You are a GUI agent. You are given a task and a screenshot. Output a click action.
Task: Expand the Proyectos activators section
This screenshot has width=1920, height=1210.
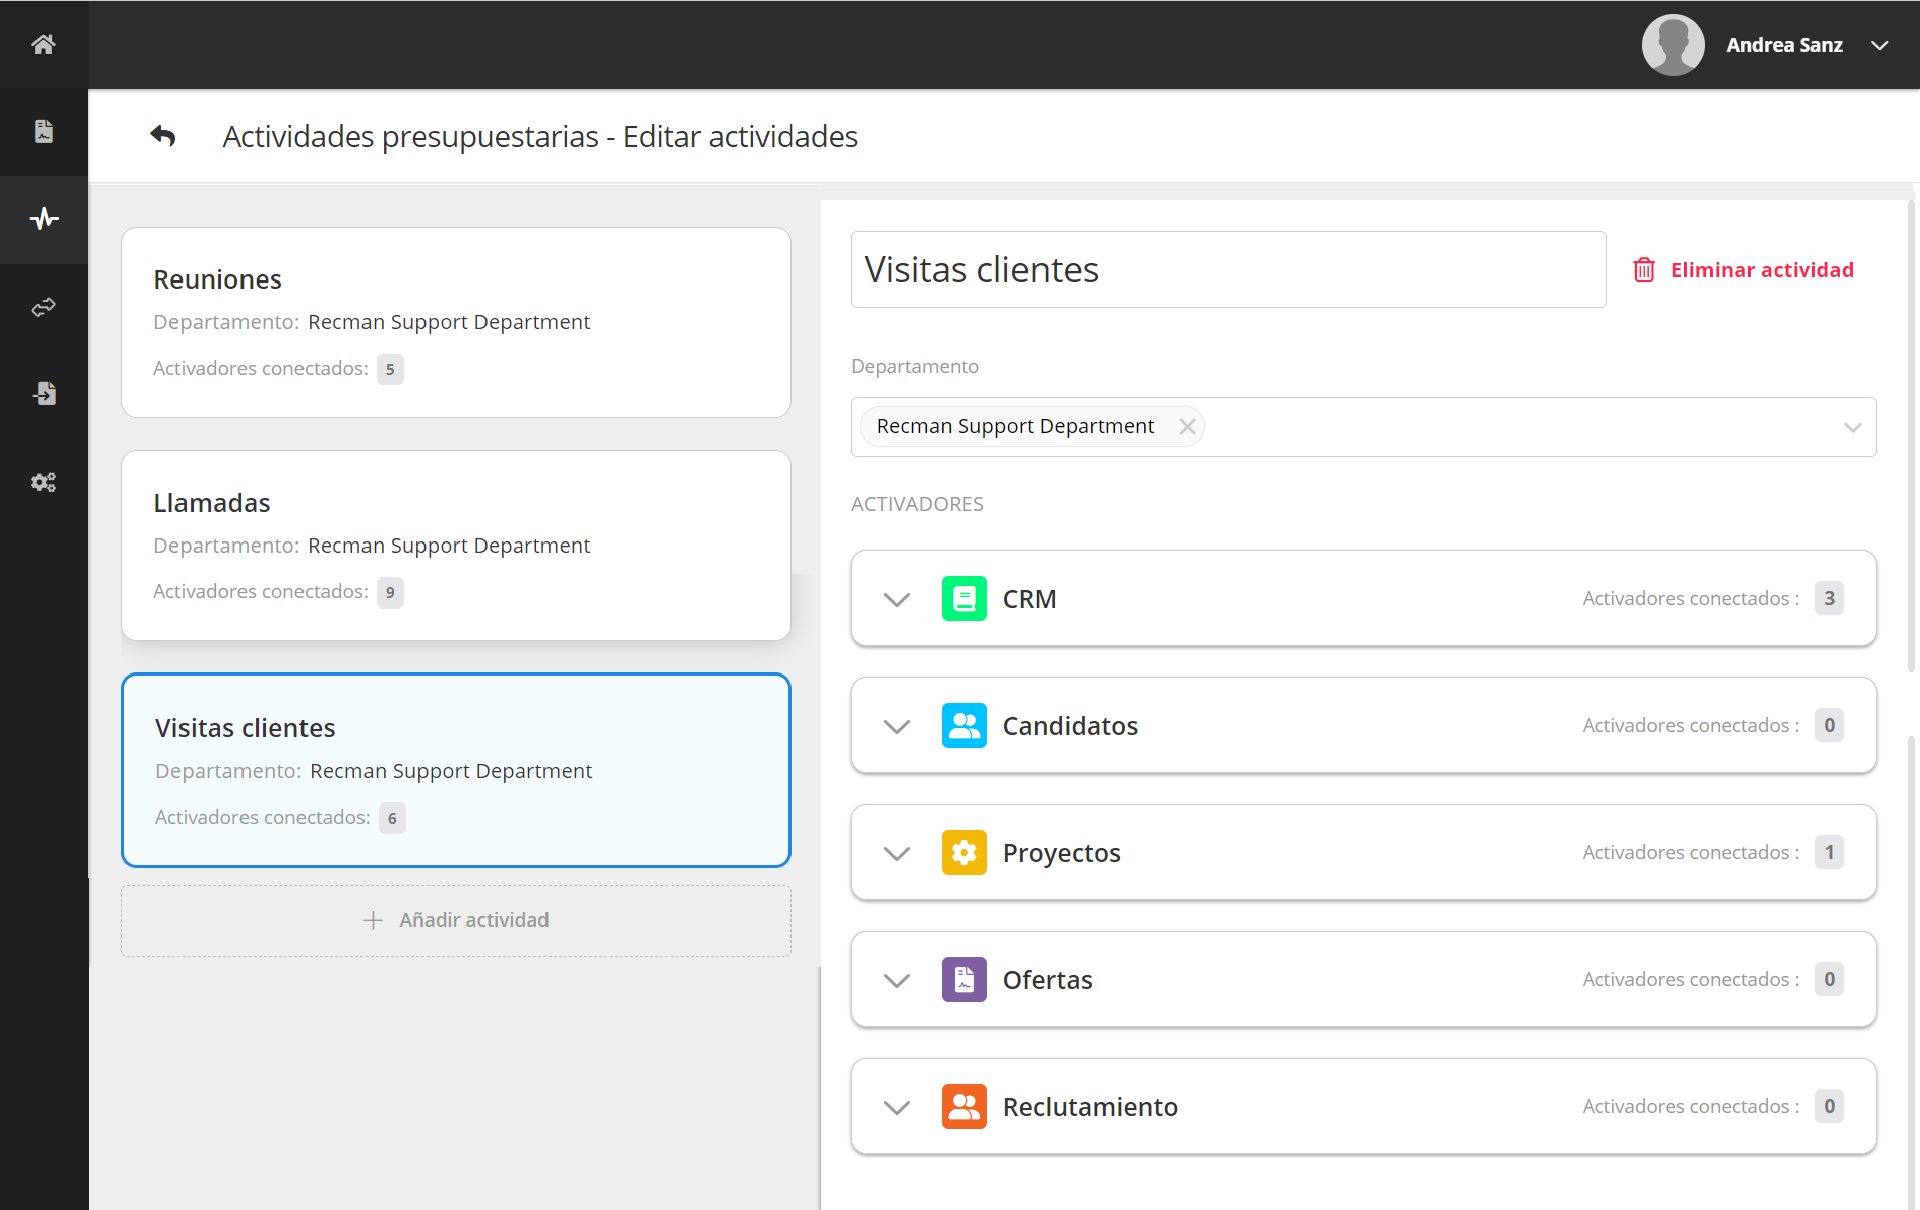tap(897, 853)
